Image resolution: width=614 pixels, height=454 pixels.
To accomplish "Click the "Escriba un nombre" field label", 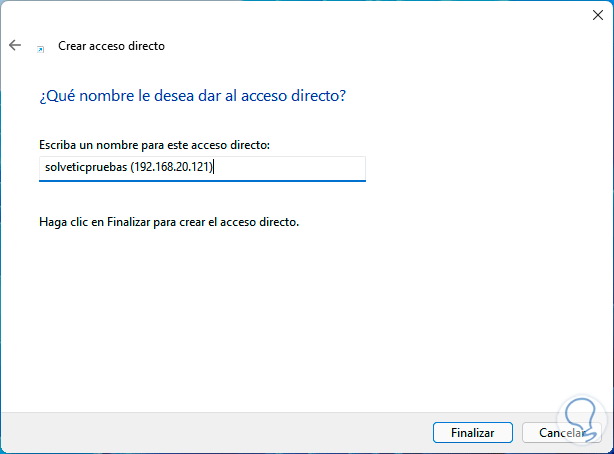I will point(155,146).
